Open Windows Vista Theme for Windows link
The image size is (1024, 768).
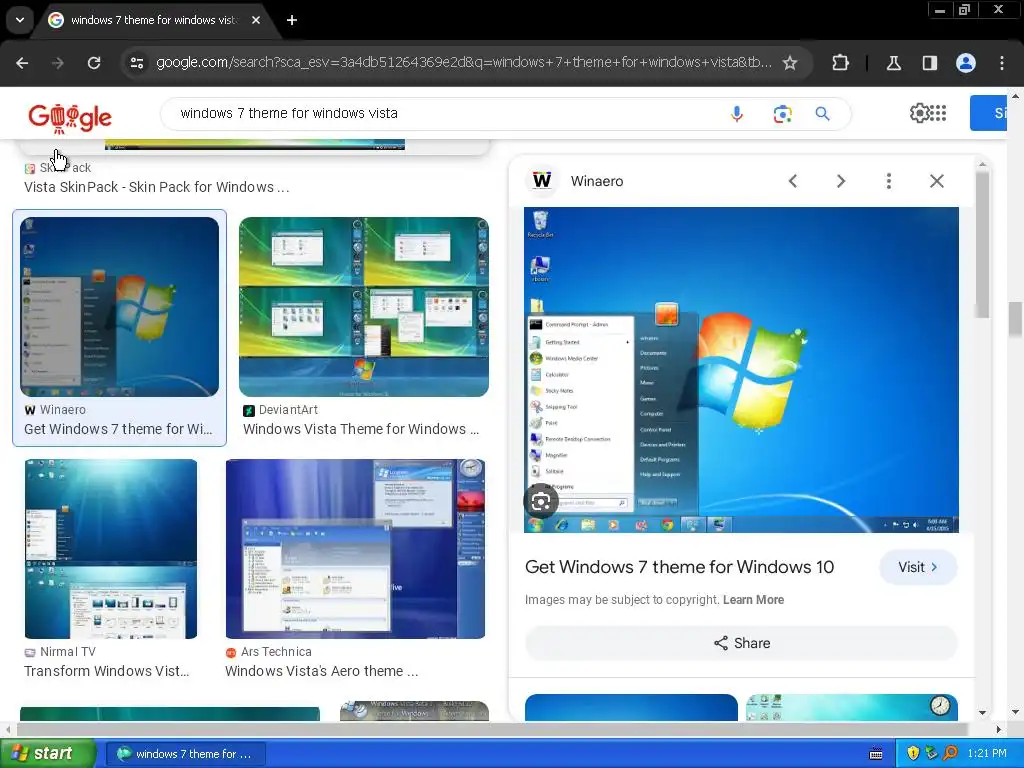(361, 429)
